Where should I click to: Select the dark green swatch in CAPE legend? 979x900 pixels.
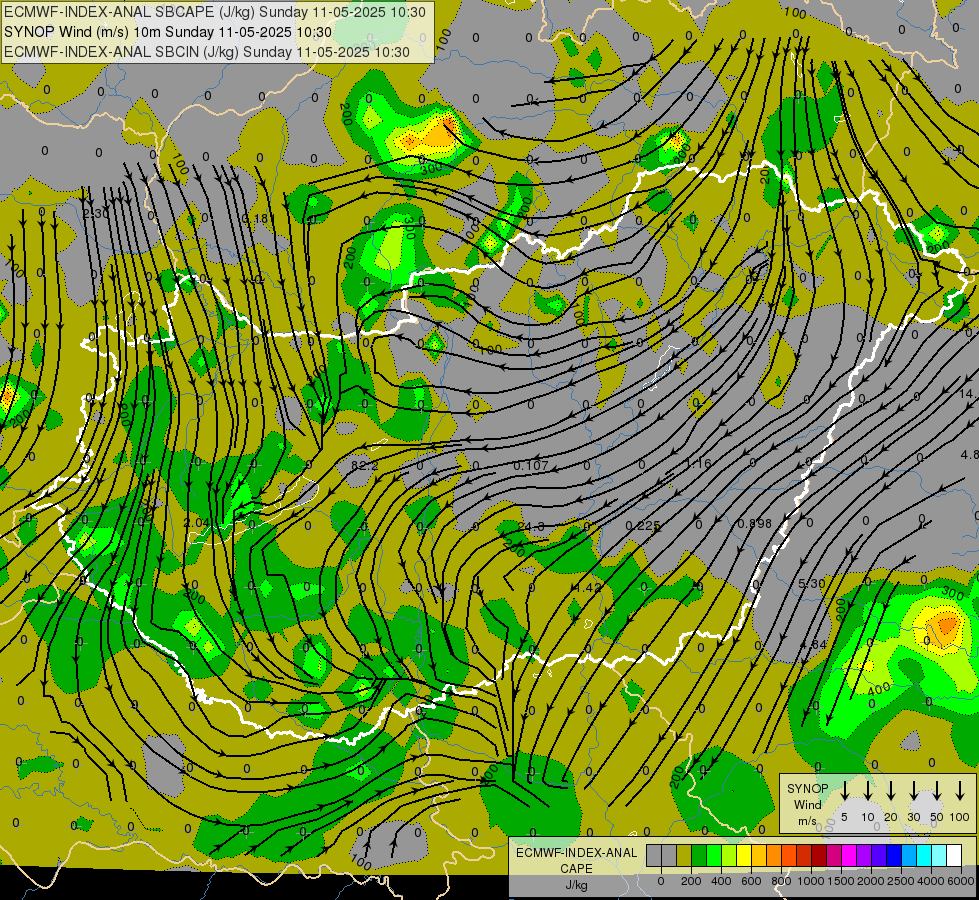[x=699, y=855]
